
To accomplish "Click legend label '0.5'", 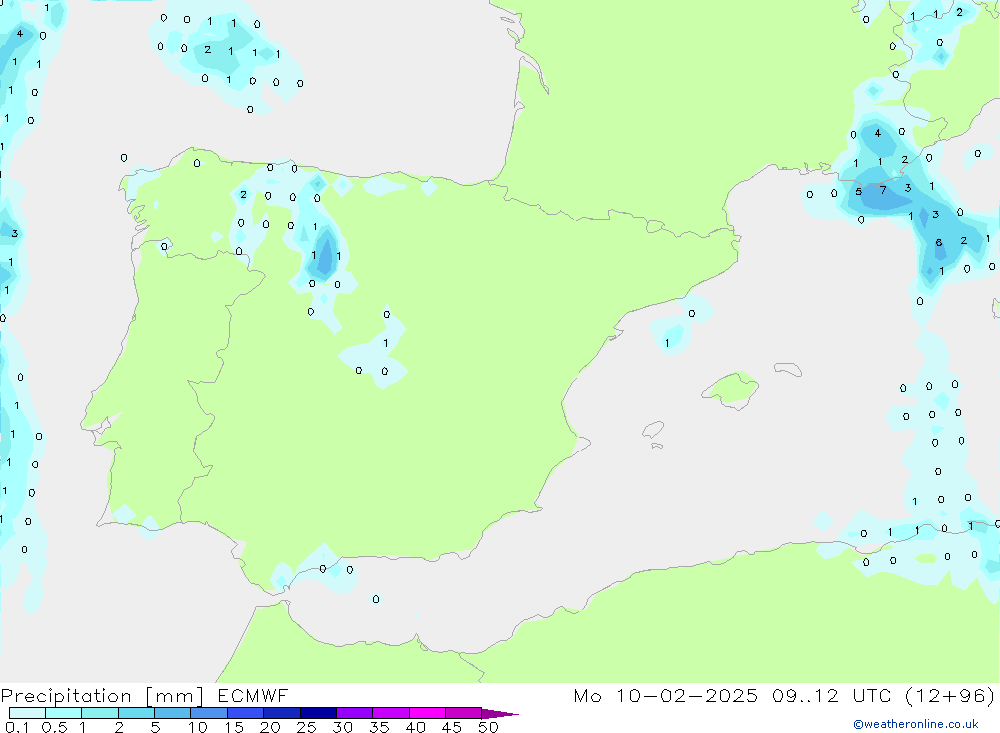I will click(54, 727).
